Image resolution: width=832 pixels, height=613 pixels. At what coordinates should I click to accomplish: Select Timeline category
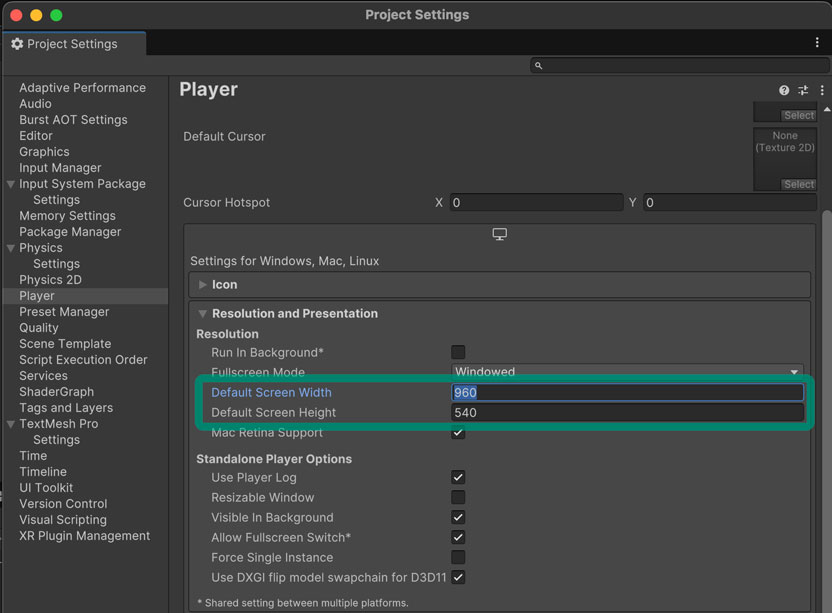(43, 471)
